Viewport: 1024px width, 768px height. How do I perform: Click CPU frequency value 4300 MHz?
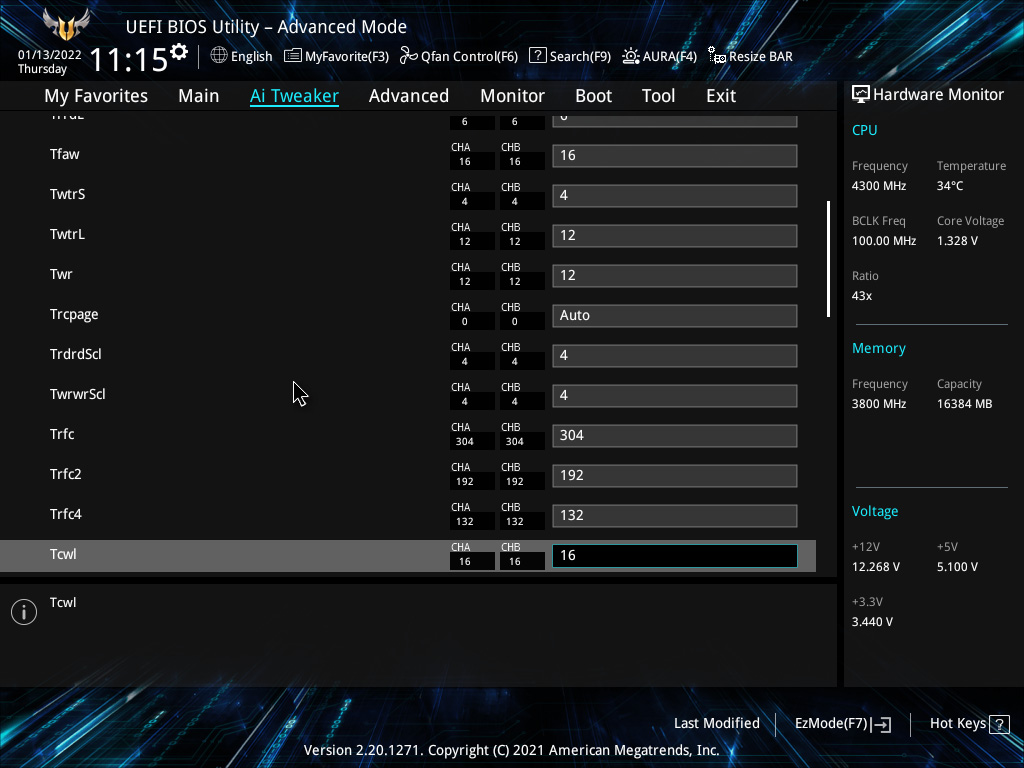879,186
